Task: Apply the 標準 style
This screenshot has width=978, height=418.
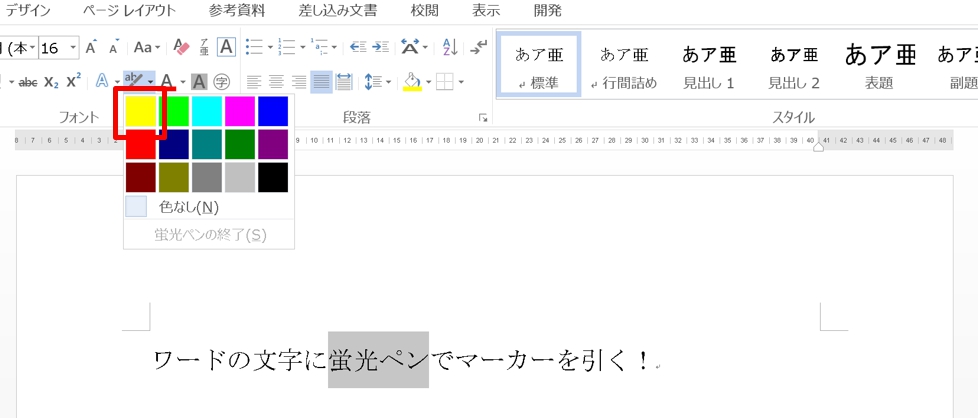Action: point(539,64)
